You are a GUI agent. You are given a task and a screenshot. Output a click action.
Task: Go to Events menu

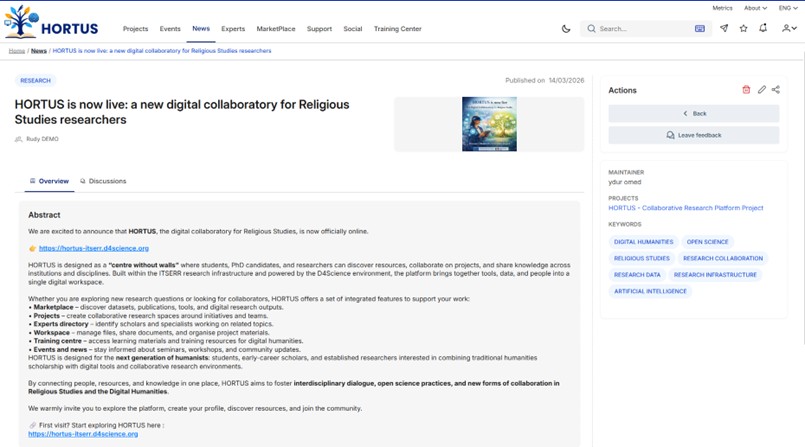coord(170,29)
